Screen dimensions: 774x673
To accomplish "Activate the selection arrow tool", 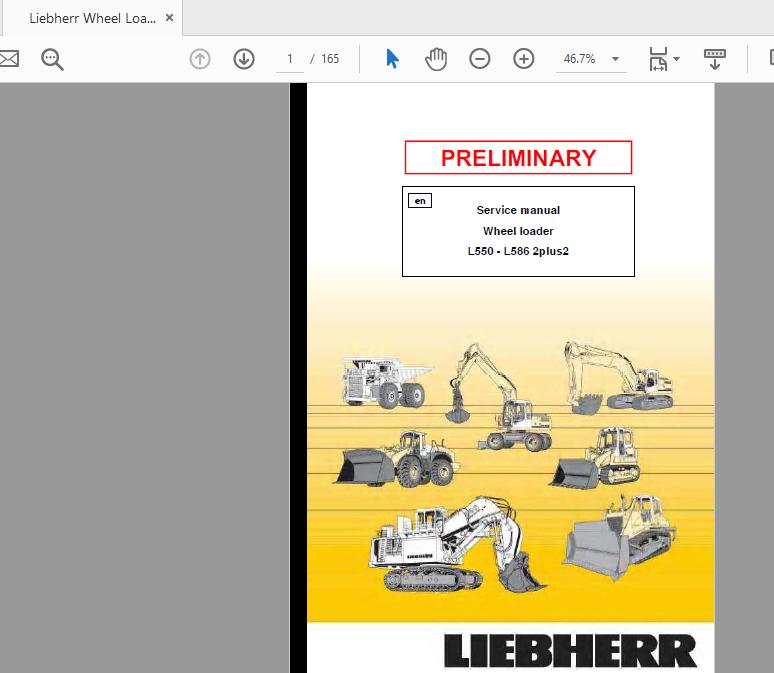I will point(392,59).
